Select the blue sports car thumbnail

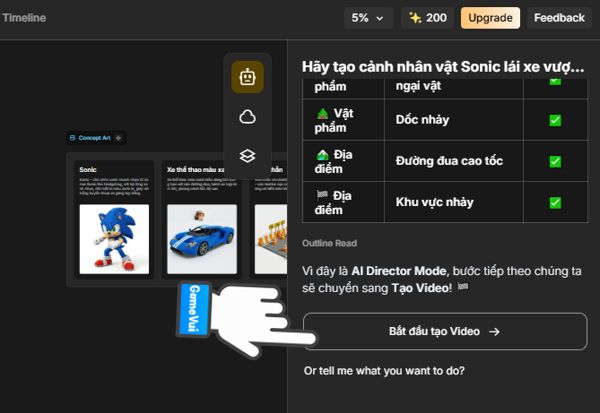click(x=202, y=239)
